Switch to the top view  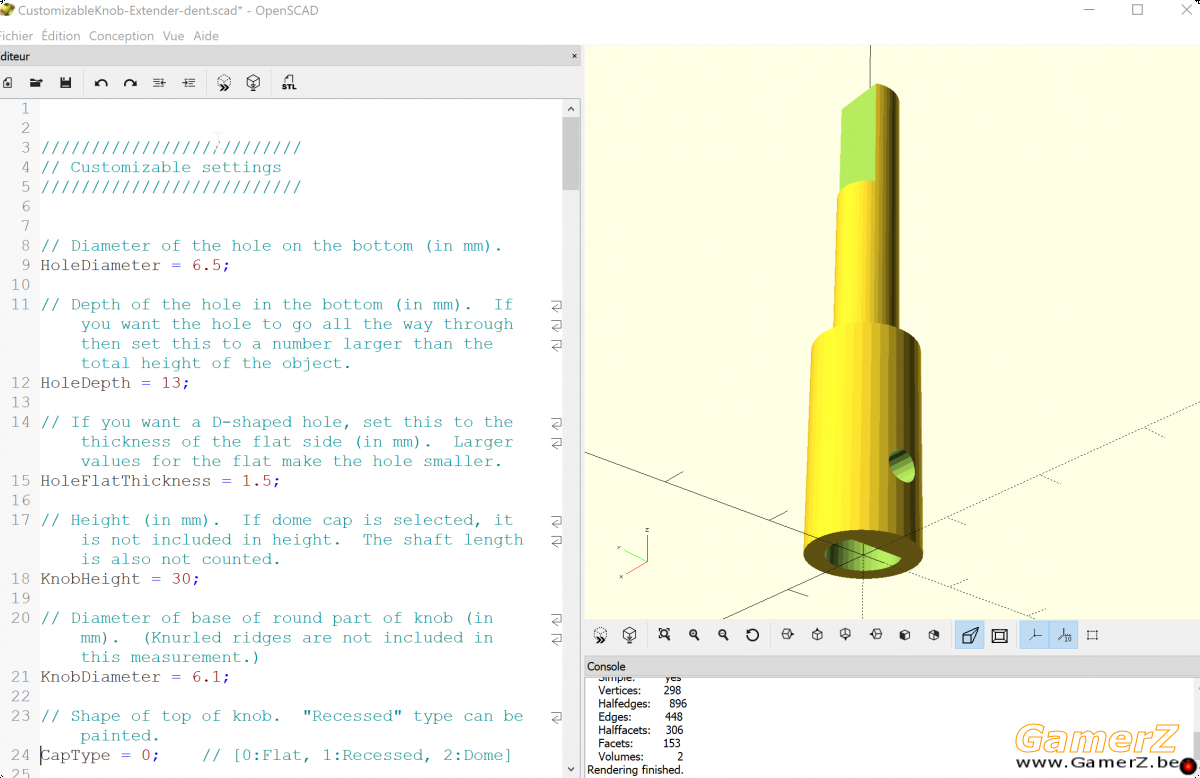pos(817,635)
